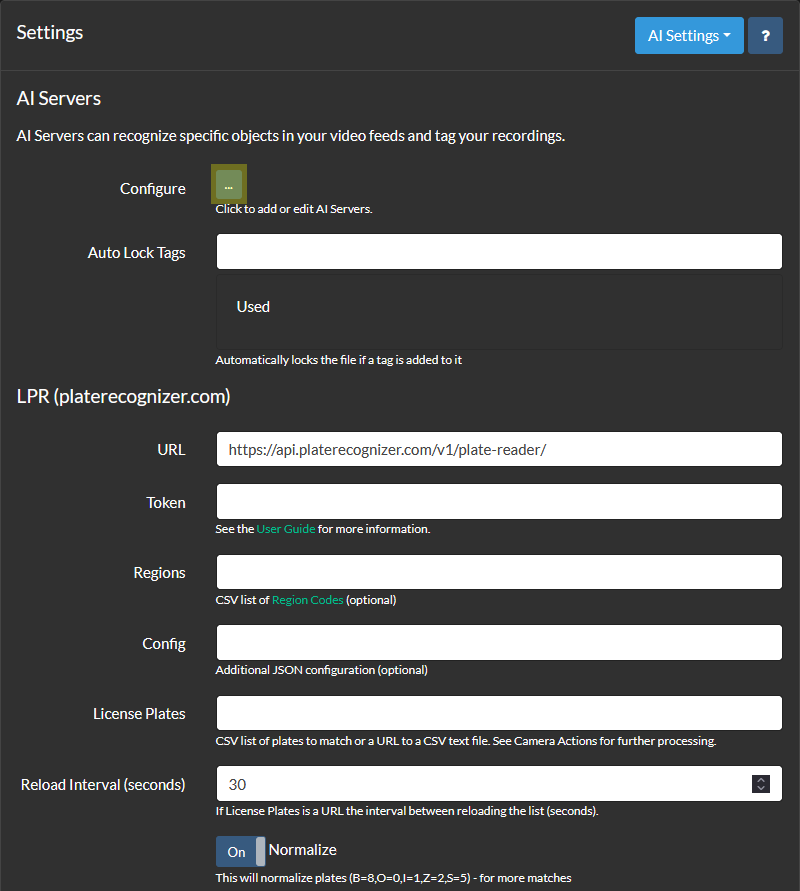Open the Region Codes link
This screenshot has width=800, height=891.
tap(307, 600)
